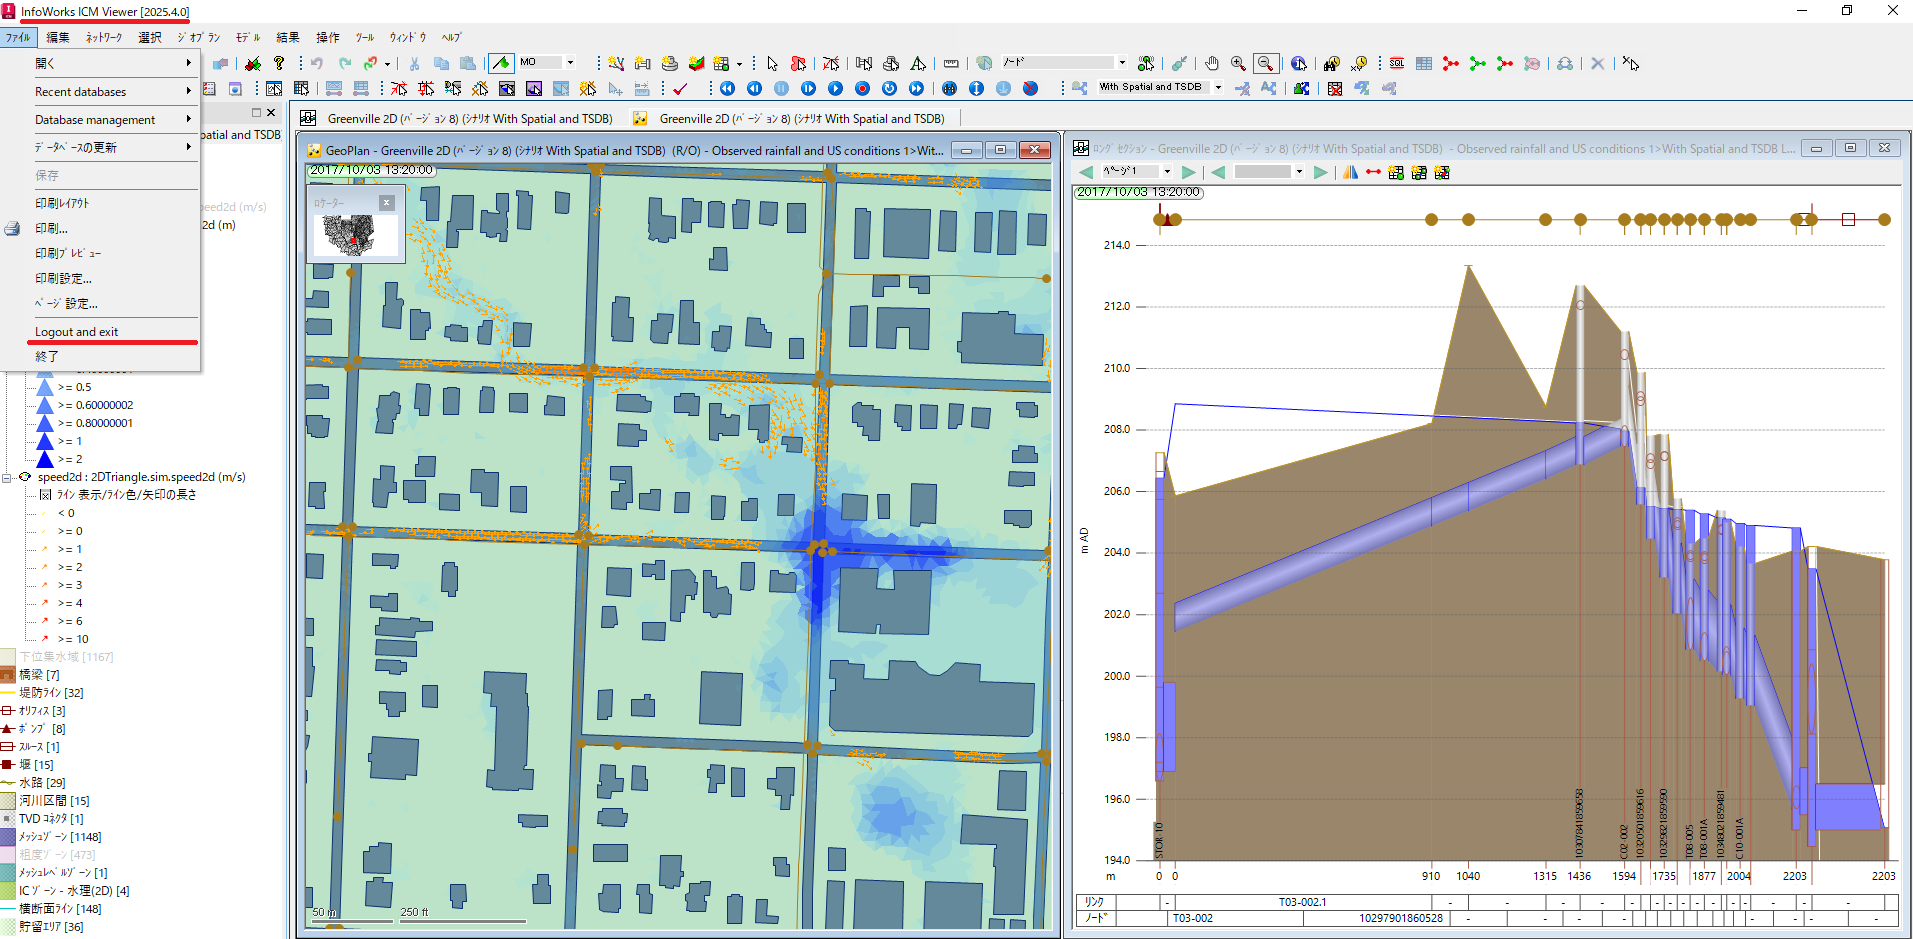Click '>= 10' speed legend entry
Image resolution: width=1913 pixels, height=939 pixels.
[x=73, y=639]
